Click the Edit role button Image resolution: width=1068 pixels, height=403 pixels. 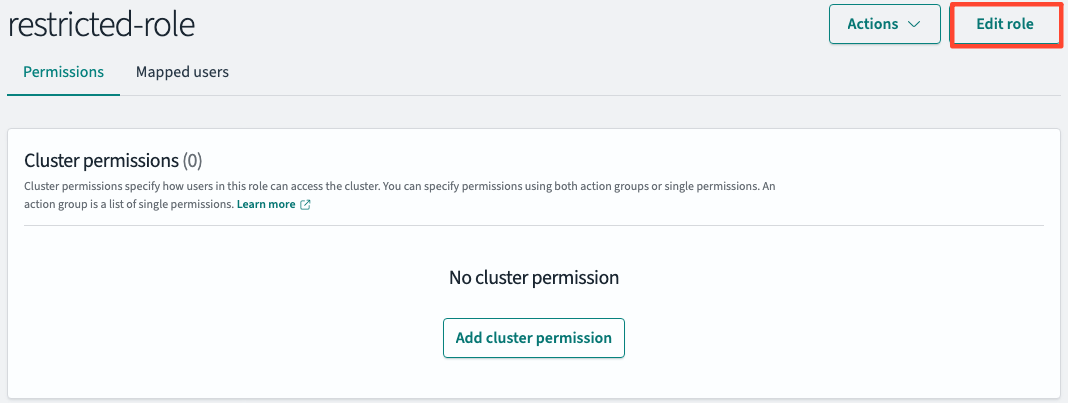coord(1005,25)
